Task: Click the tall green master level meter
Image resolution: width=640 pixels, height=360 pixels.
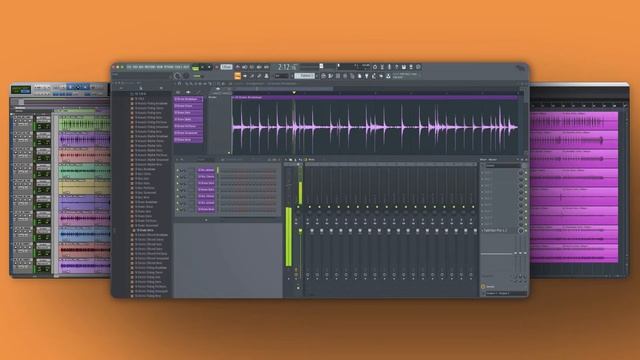Action: point(289,237)
